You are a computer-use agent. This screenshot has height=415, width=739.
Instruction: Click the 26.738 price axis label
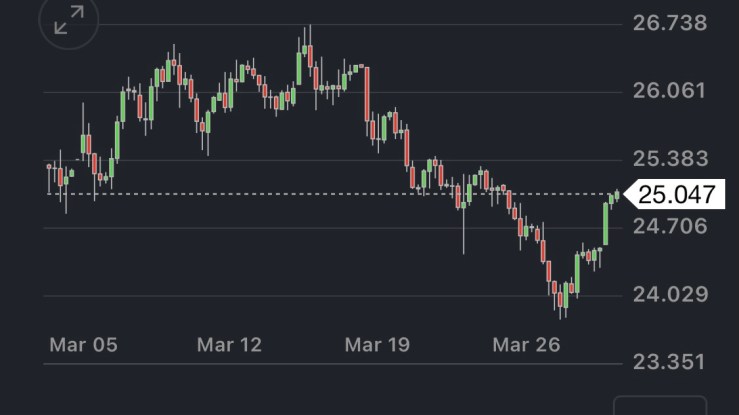[670, 23]
